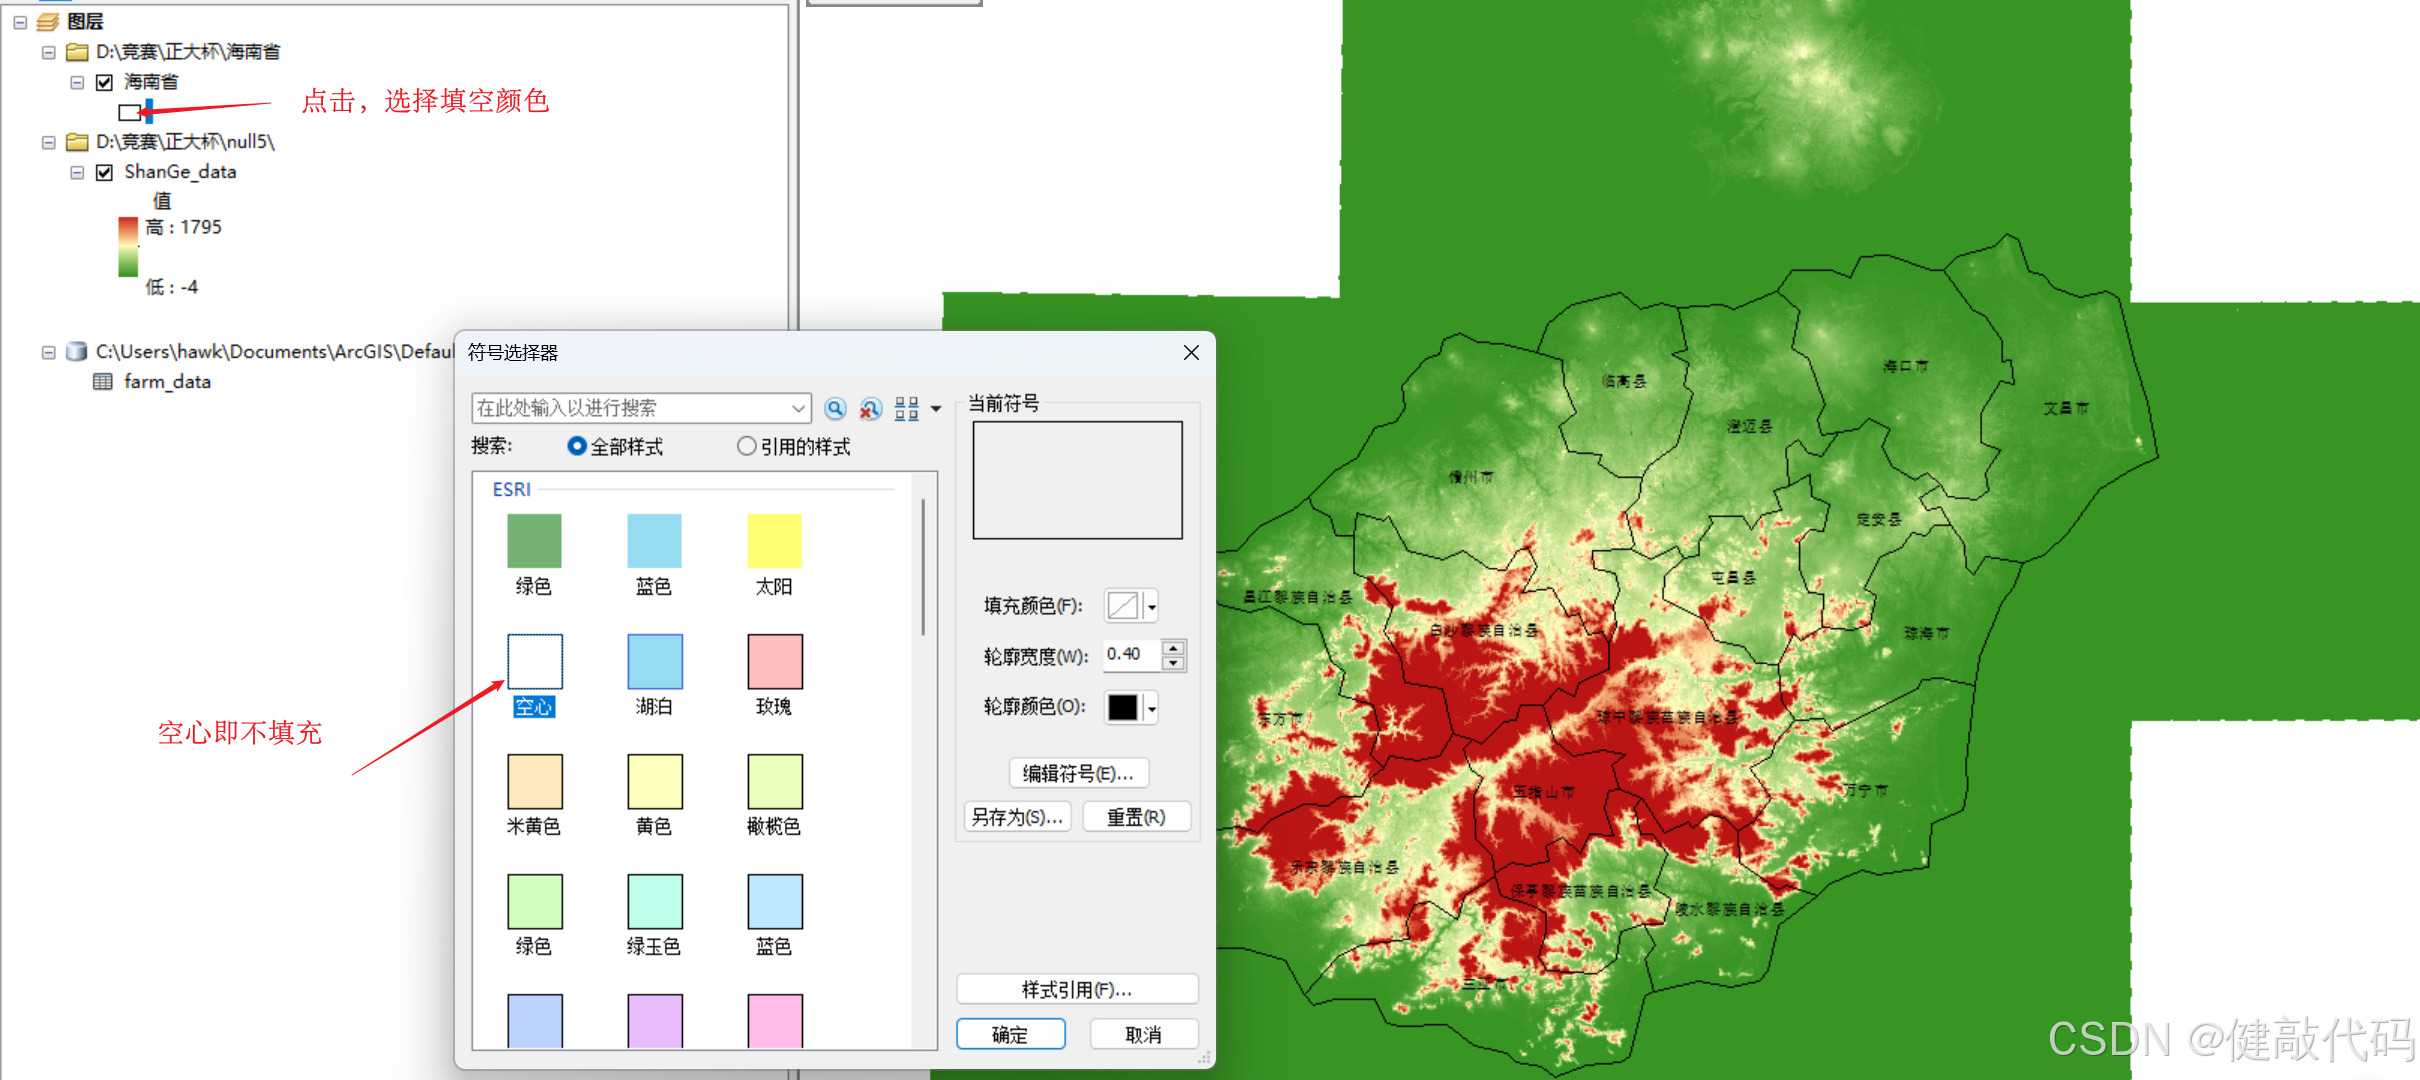
Task: Open the 轮廓颜色 outline color dropdown
Action: tap(1152, 708)
